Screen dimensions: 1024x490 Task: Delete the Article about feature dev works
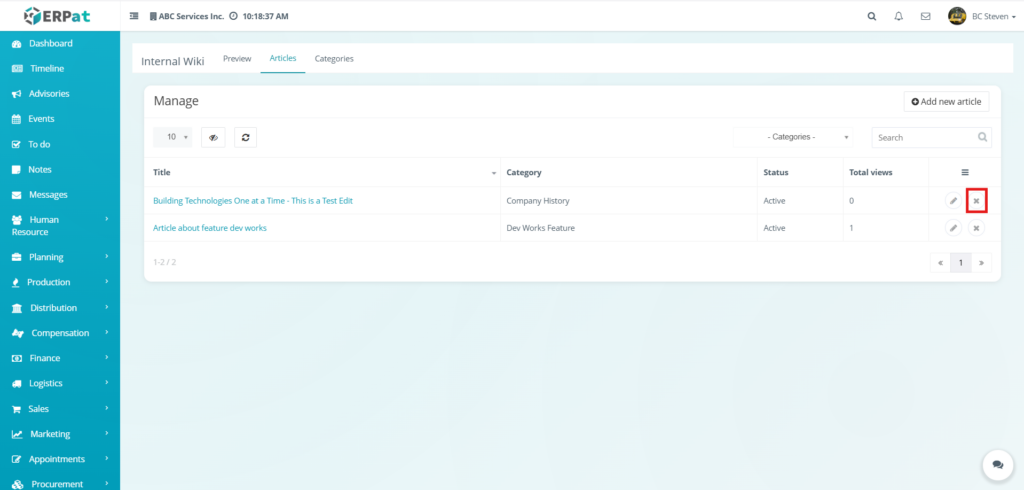coord(976,228)
